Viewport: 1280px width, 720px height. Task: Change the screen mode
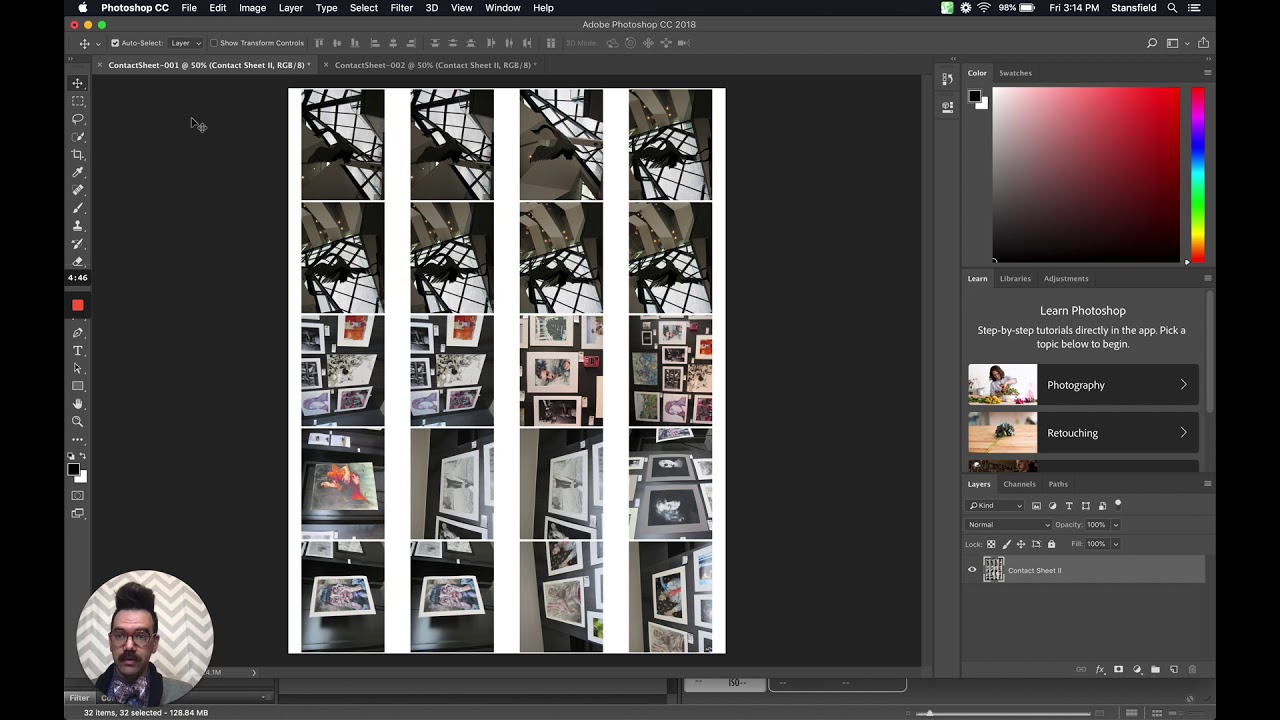77,513
